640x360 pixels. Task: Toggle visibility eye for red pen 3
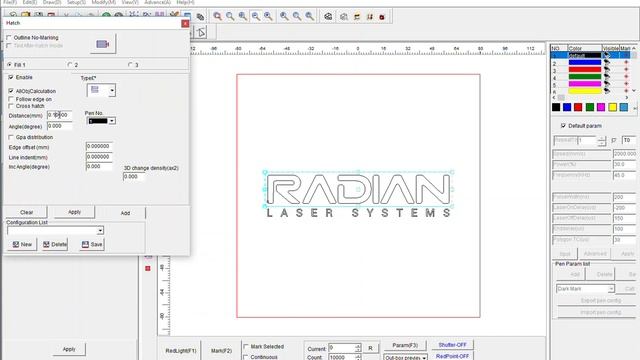(607, 70)
